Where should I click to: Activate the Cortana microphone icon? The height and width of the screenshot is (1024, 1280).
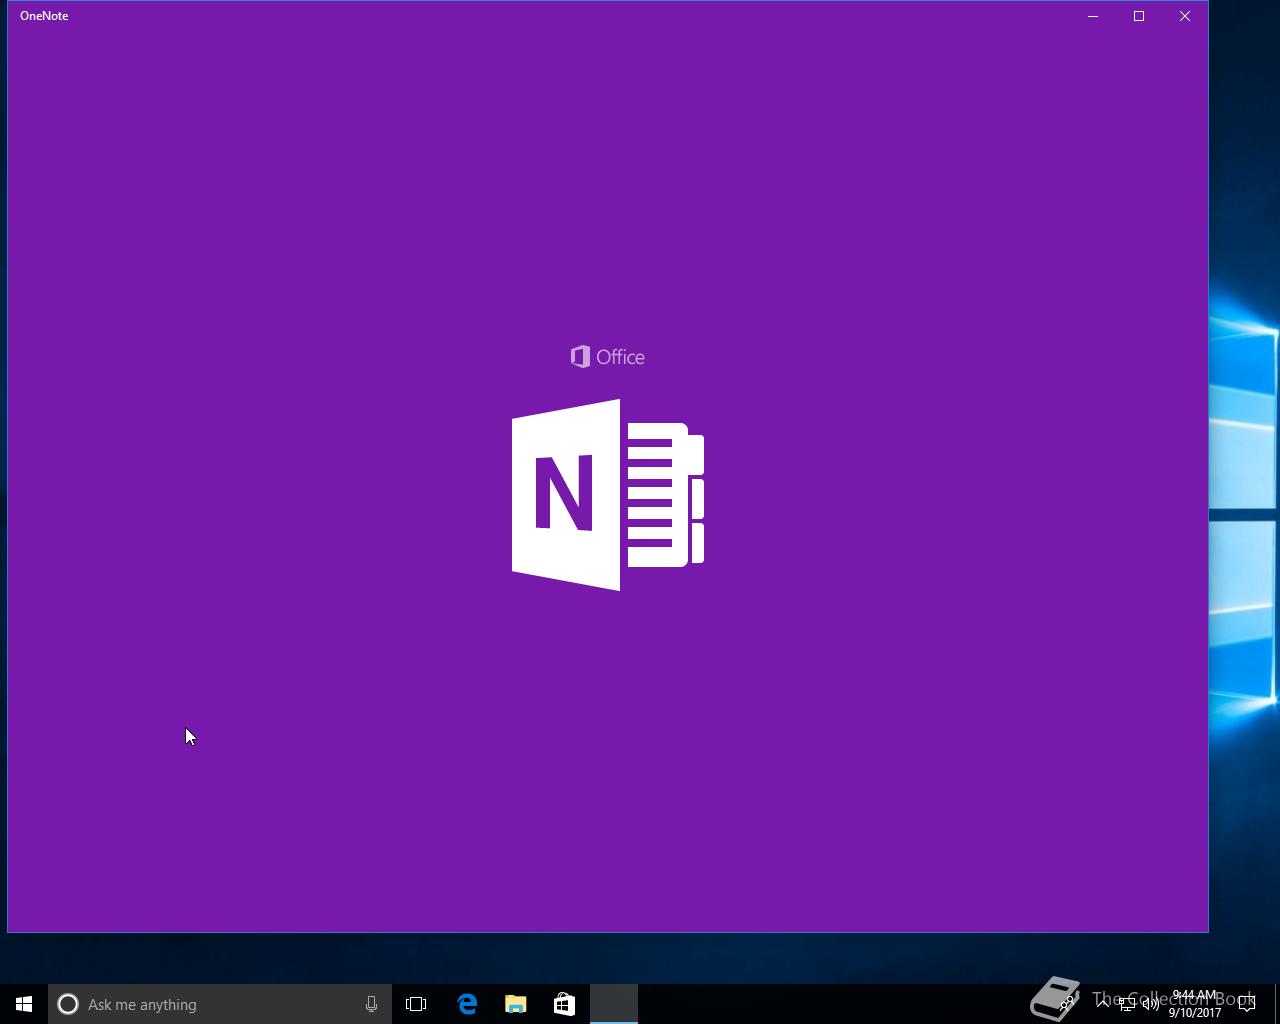coord(371,1004)
